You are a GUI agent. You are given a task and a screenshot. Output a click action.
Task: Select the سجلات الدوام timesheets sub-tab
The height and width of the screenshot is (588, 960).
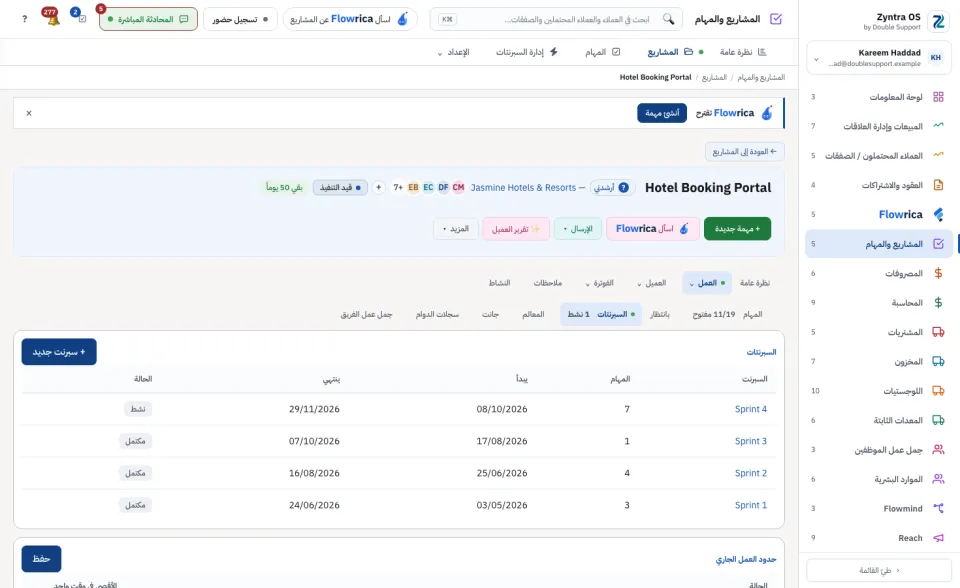click(437, 314)
